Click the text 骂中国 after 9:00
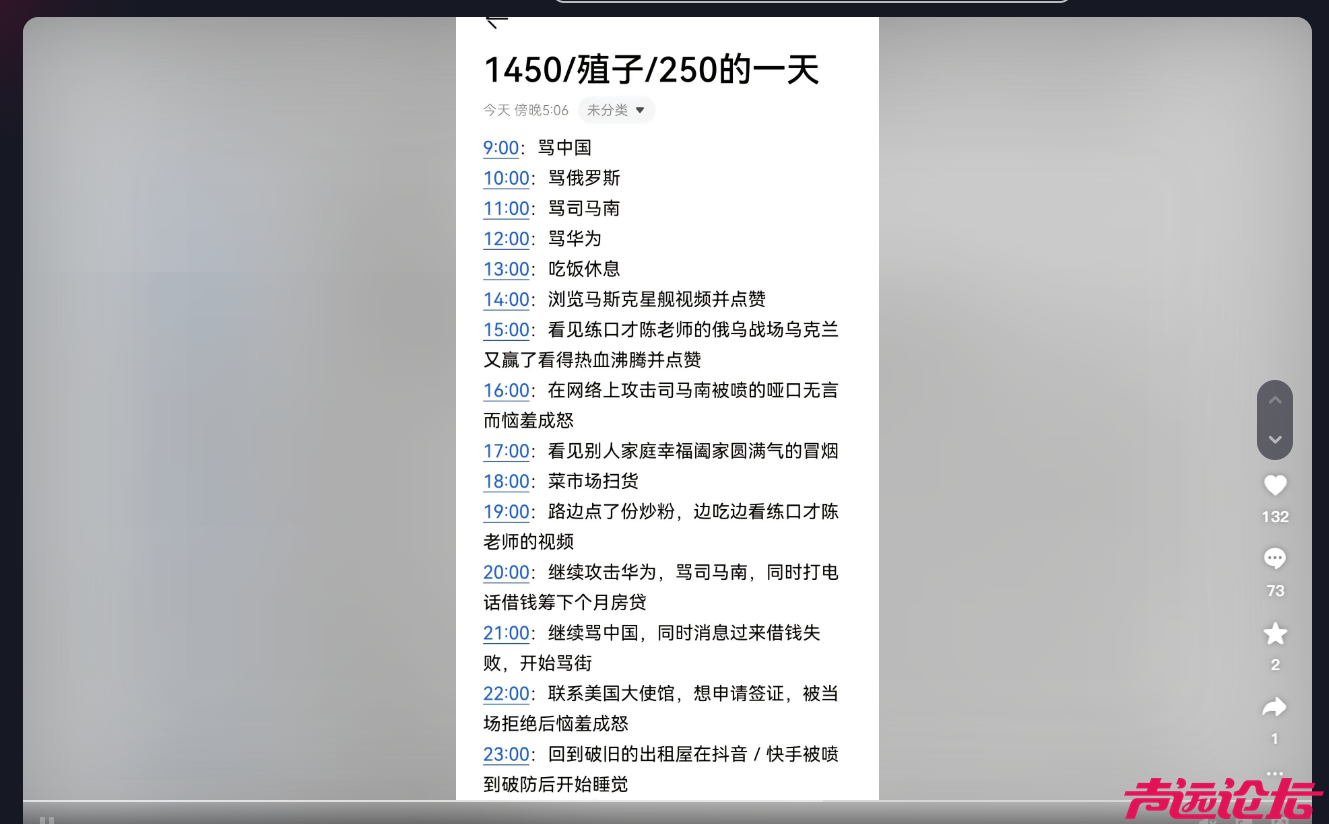 coord(565,148)
